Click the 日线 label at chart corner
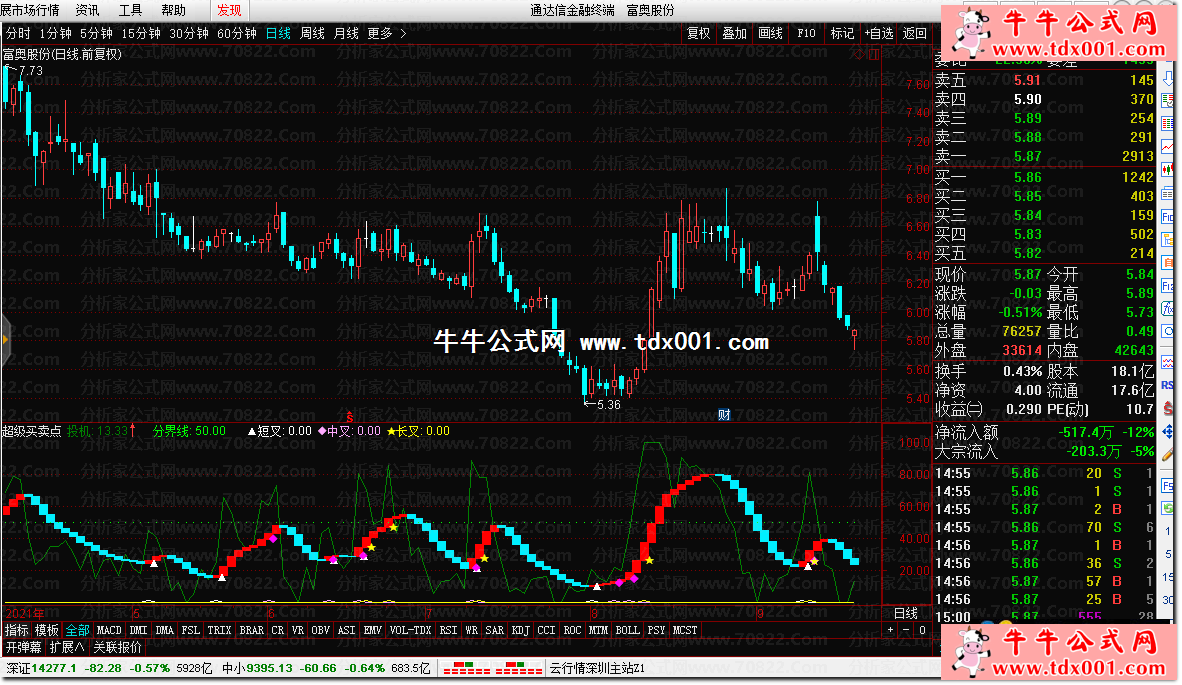1182x685 pixels. click(x=905, y=613)
